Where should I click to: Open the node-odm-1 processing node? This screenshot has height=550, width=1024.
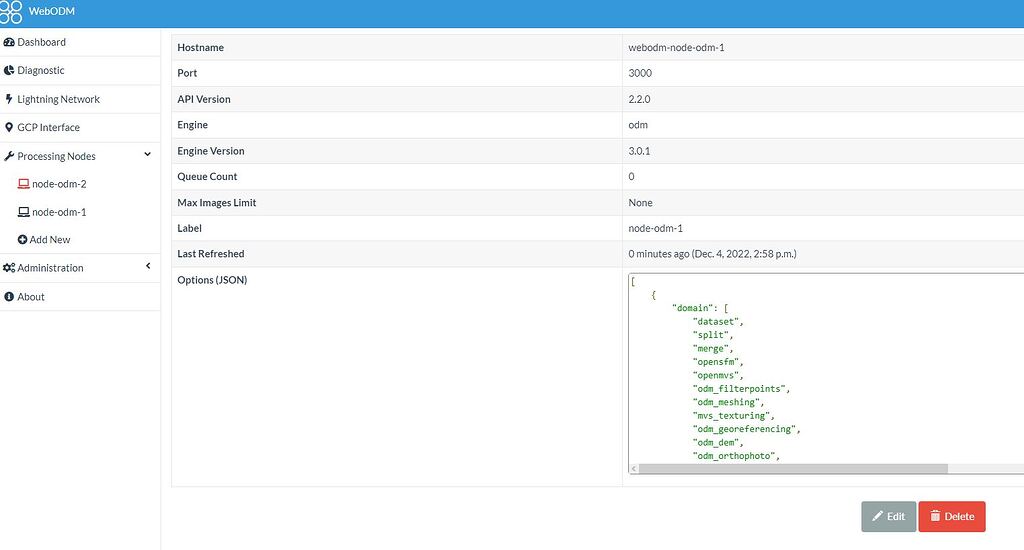(59, 212)
